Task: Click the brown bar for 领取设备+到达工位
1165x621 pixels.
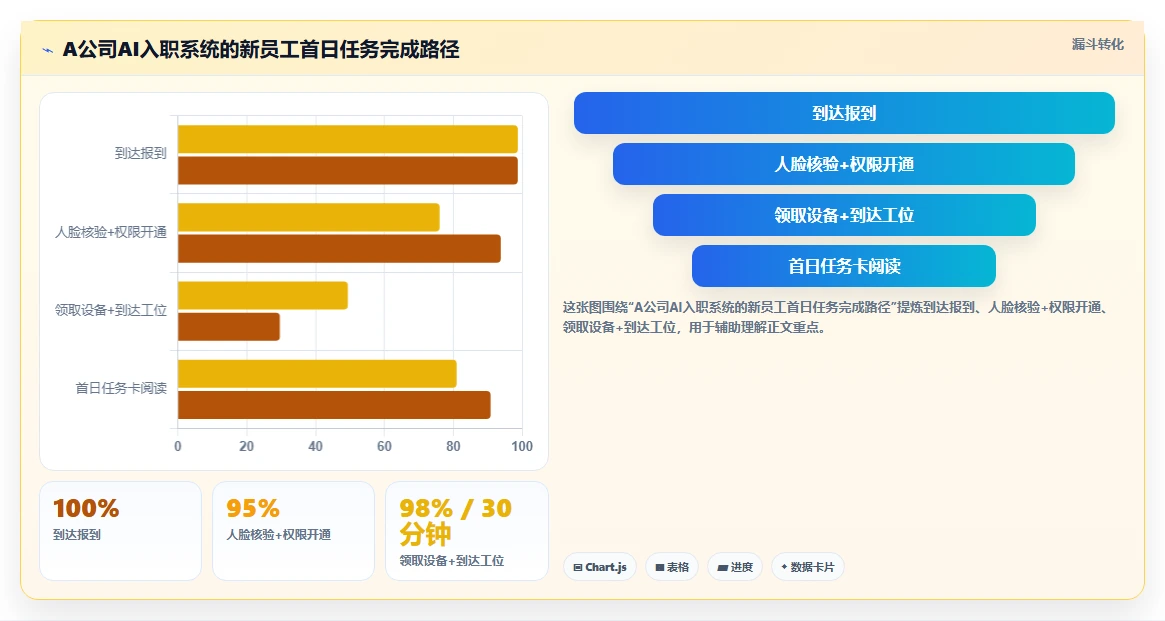Action: tap(229, 326)
